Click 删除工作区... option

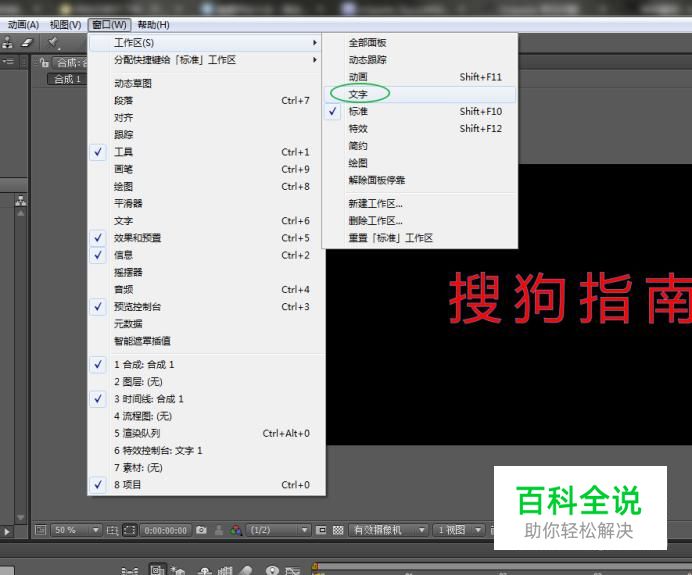point(420,221)
